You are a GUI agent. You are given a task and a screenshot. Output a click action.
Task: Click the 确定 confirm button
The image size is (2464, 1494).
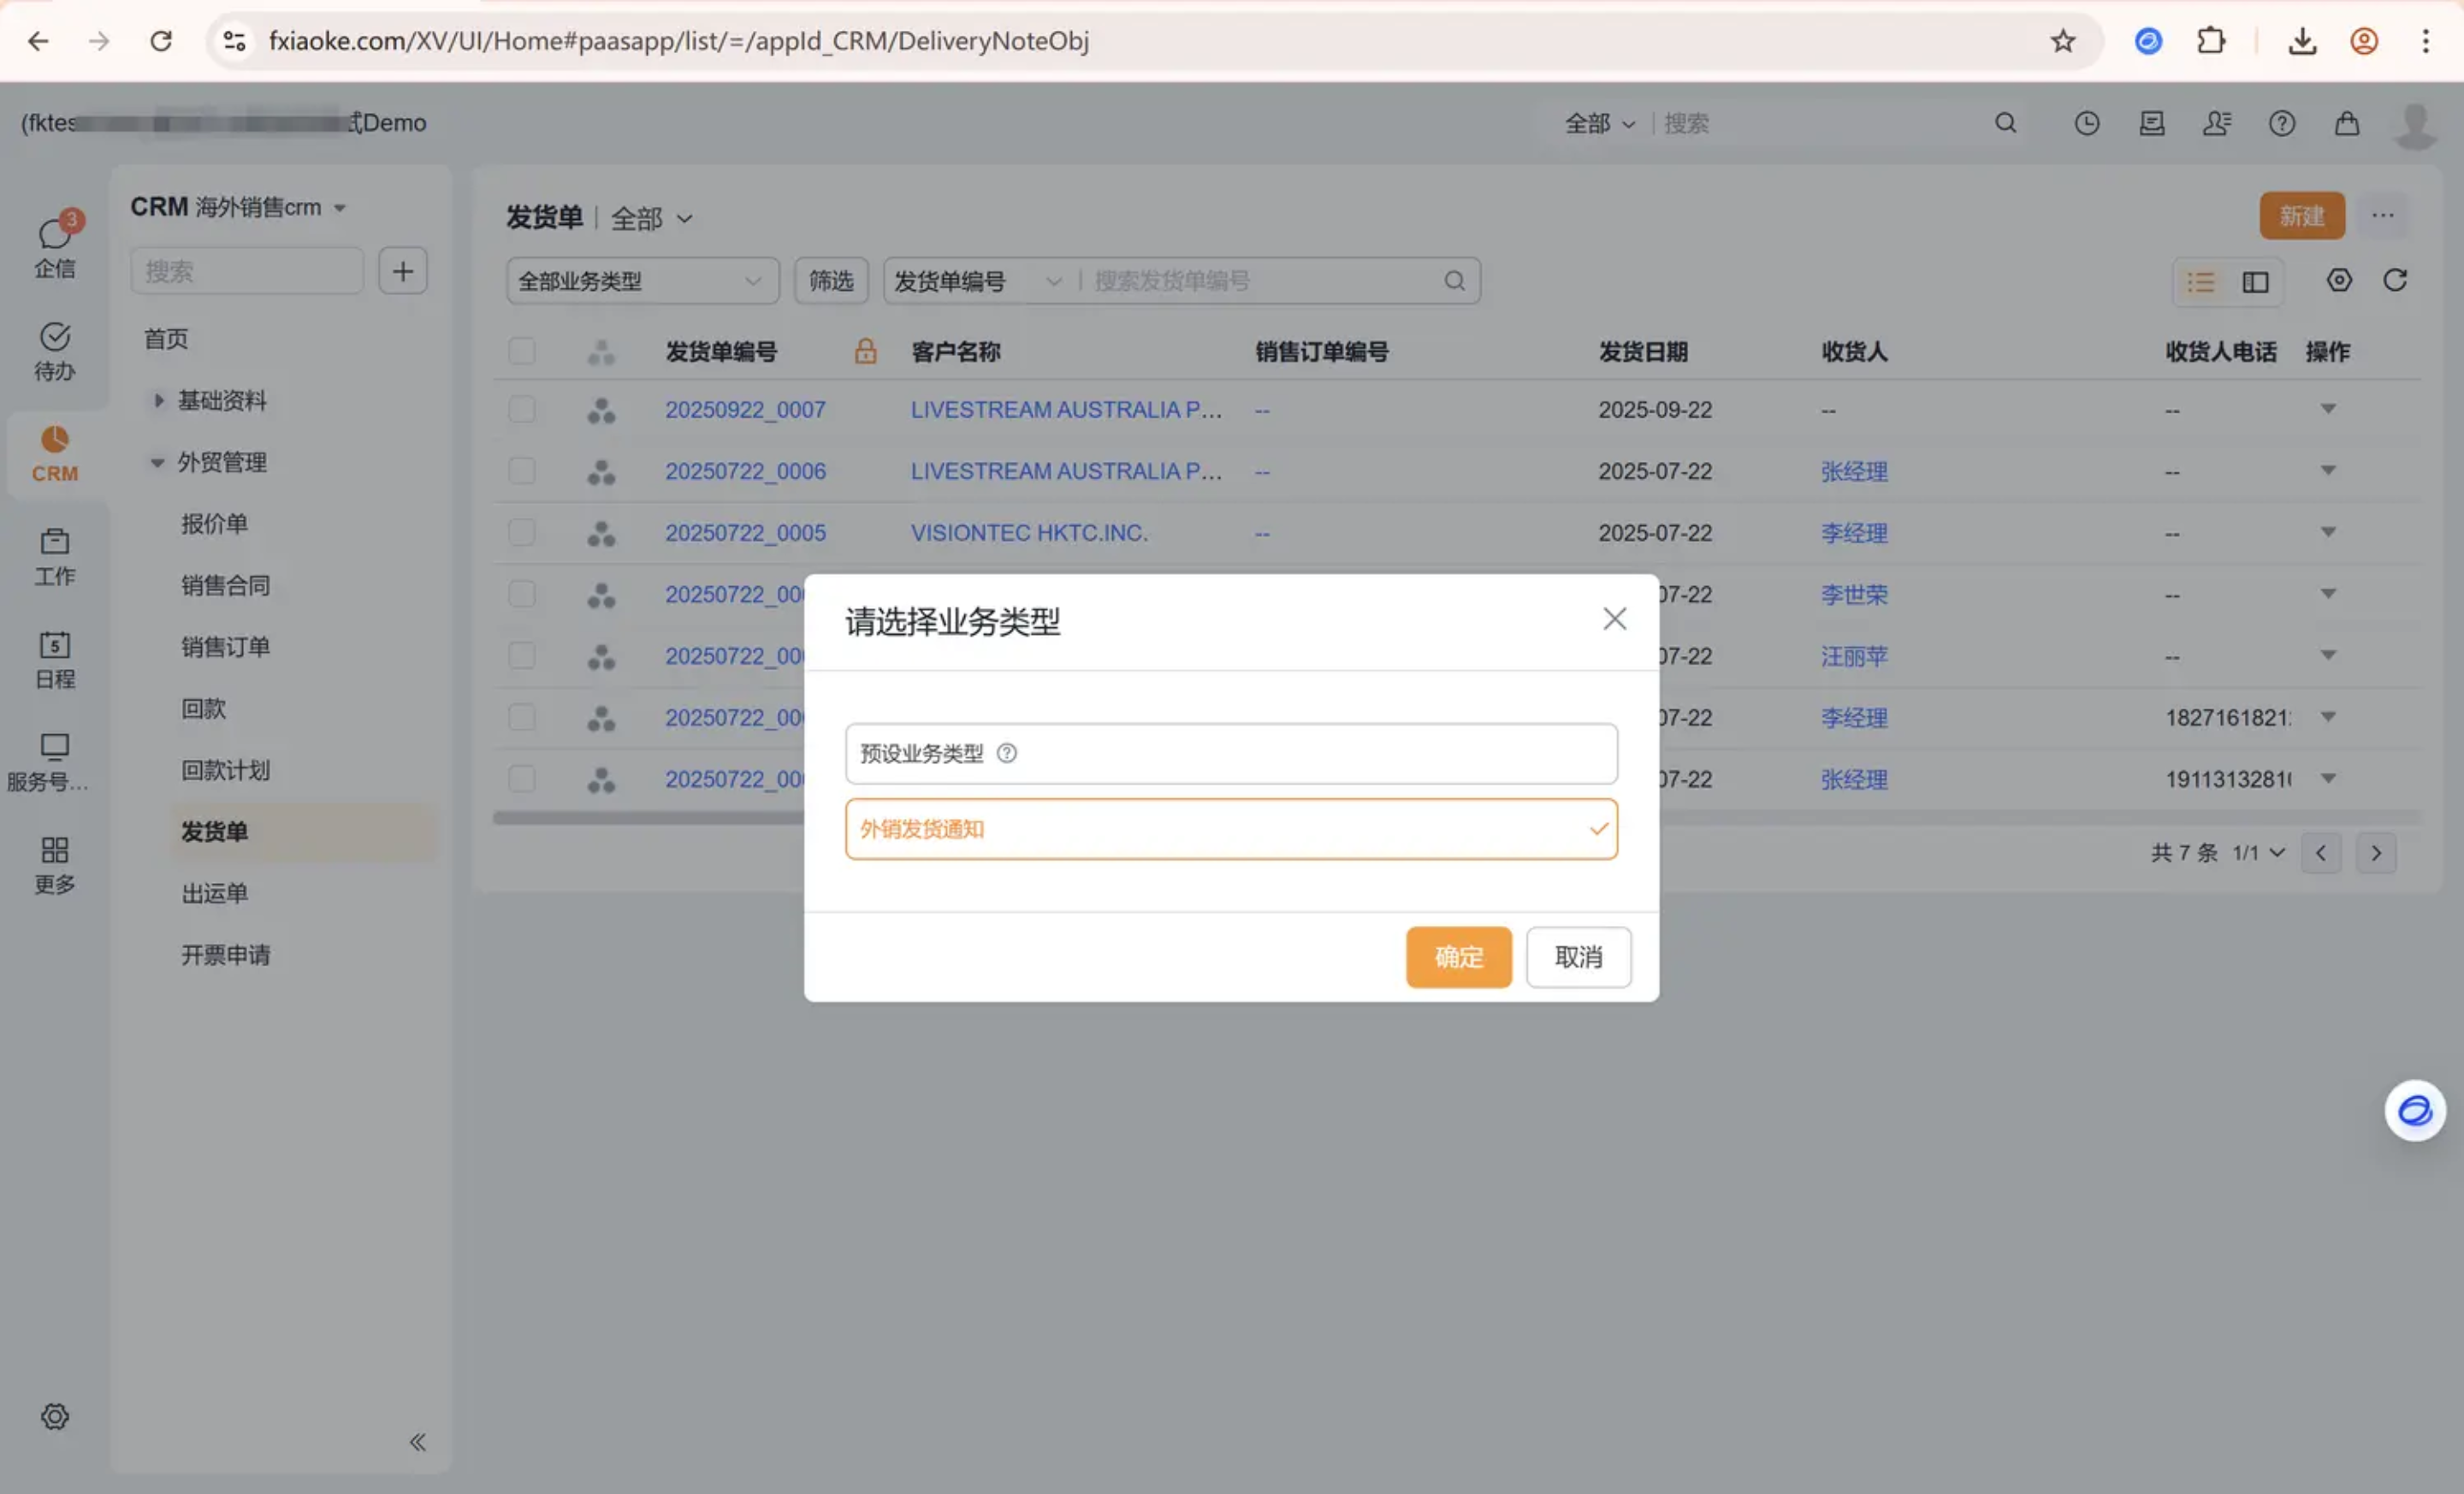1458,956
